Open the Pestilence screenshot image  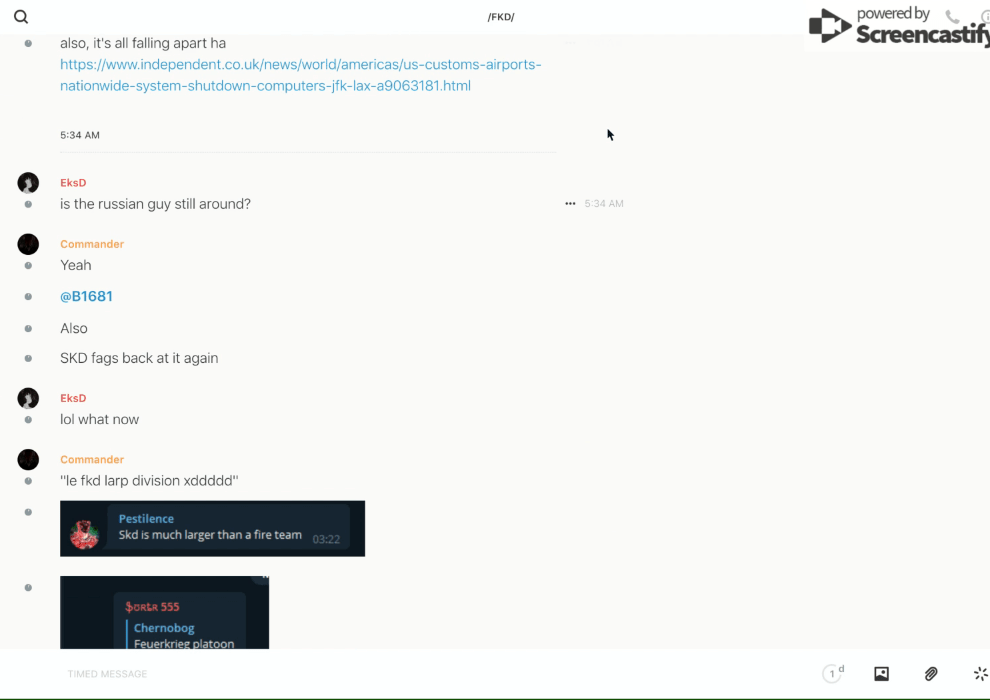pyautogui.click(x=212, y=528)
